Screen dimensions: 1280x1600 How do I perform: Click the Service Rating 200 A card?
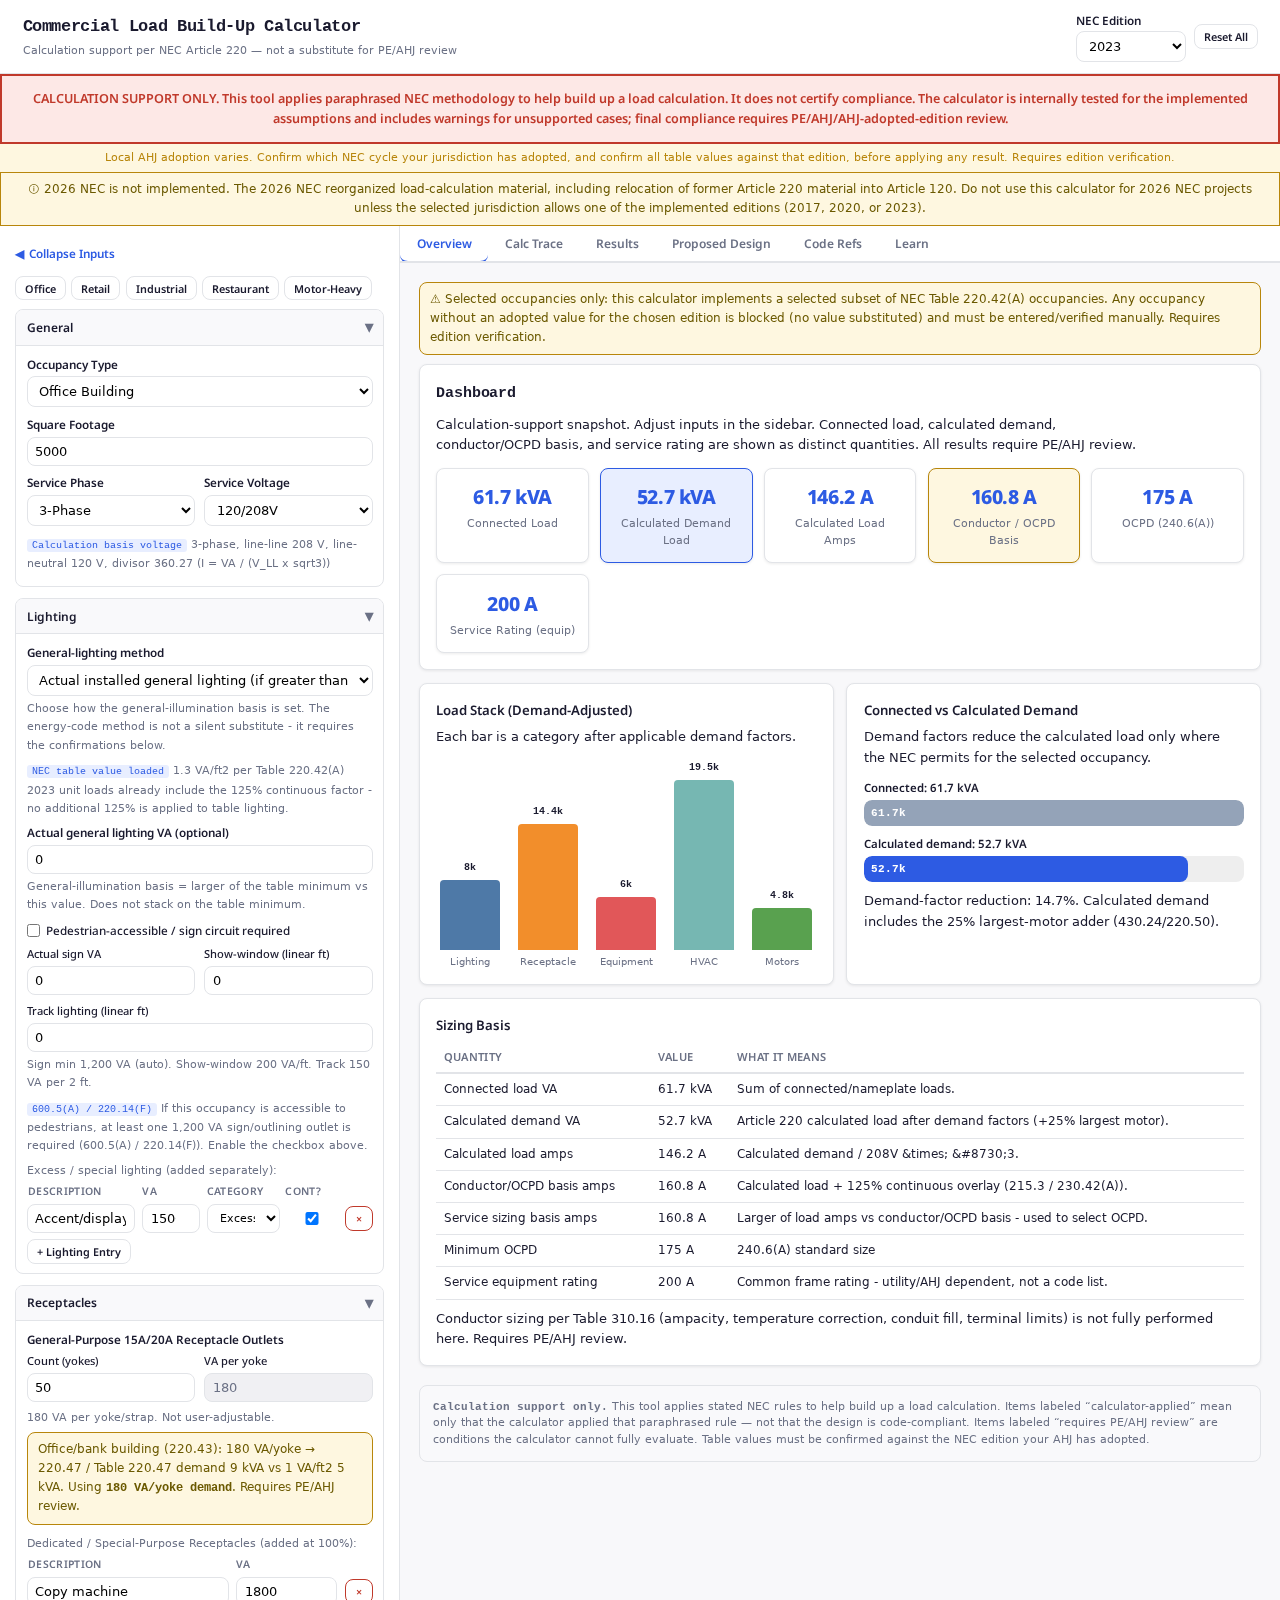[512, 613]
